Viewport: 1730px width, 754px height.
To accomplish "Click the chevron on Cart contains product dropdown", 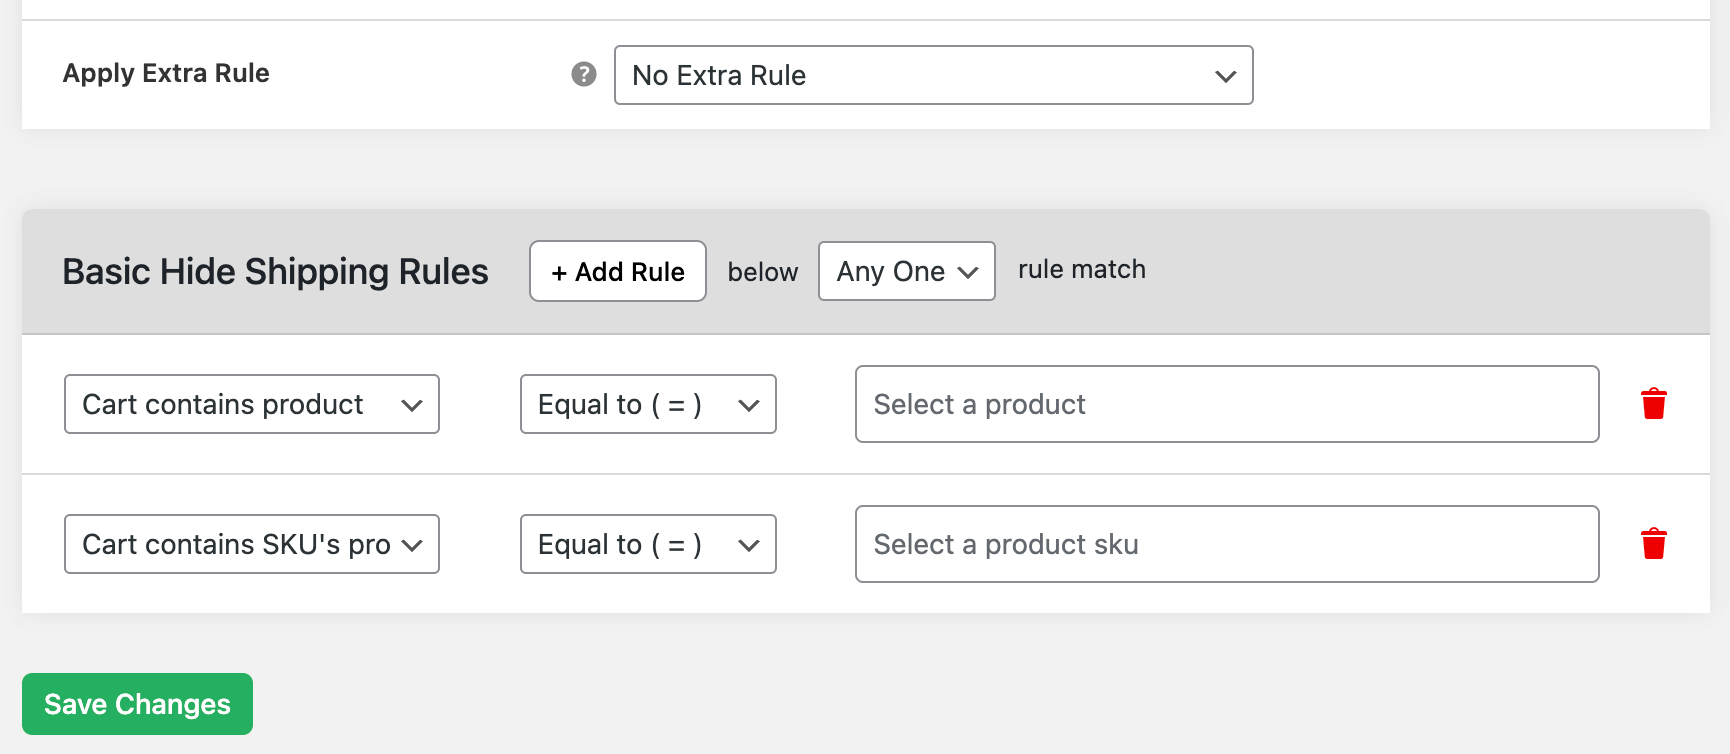I will [411, 405].
